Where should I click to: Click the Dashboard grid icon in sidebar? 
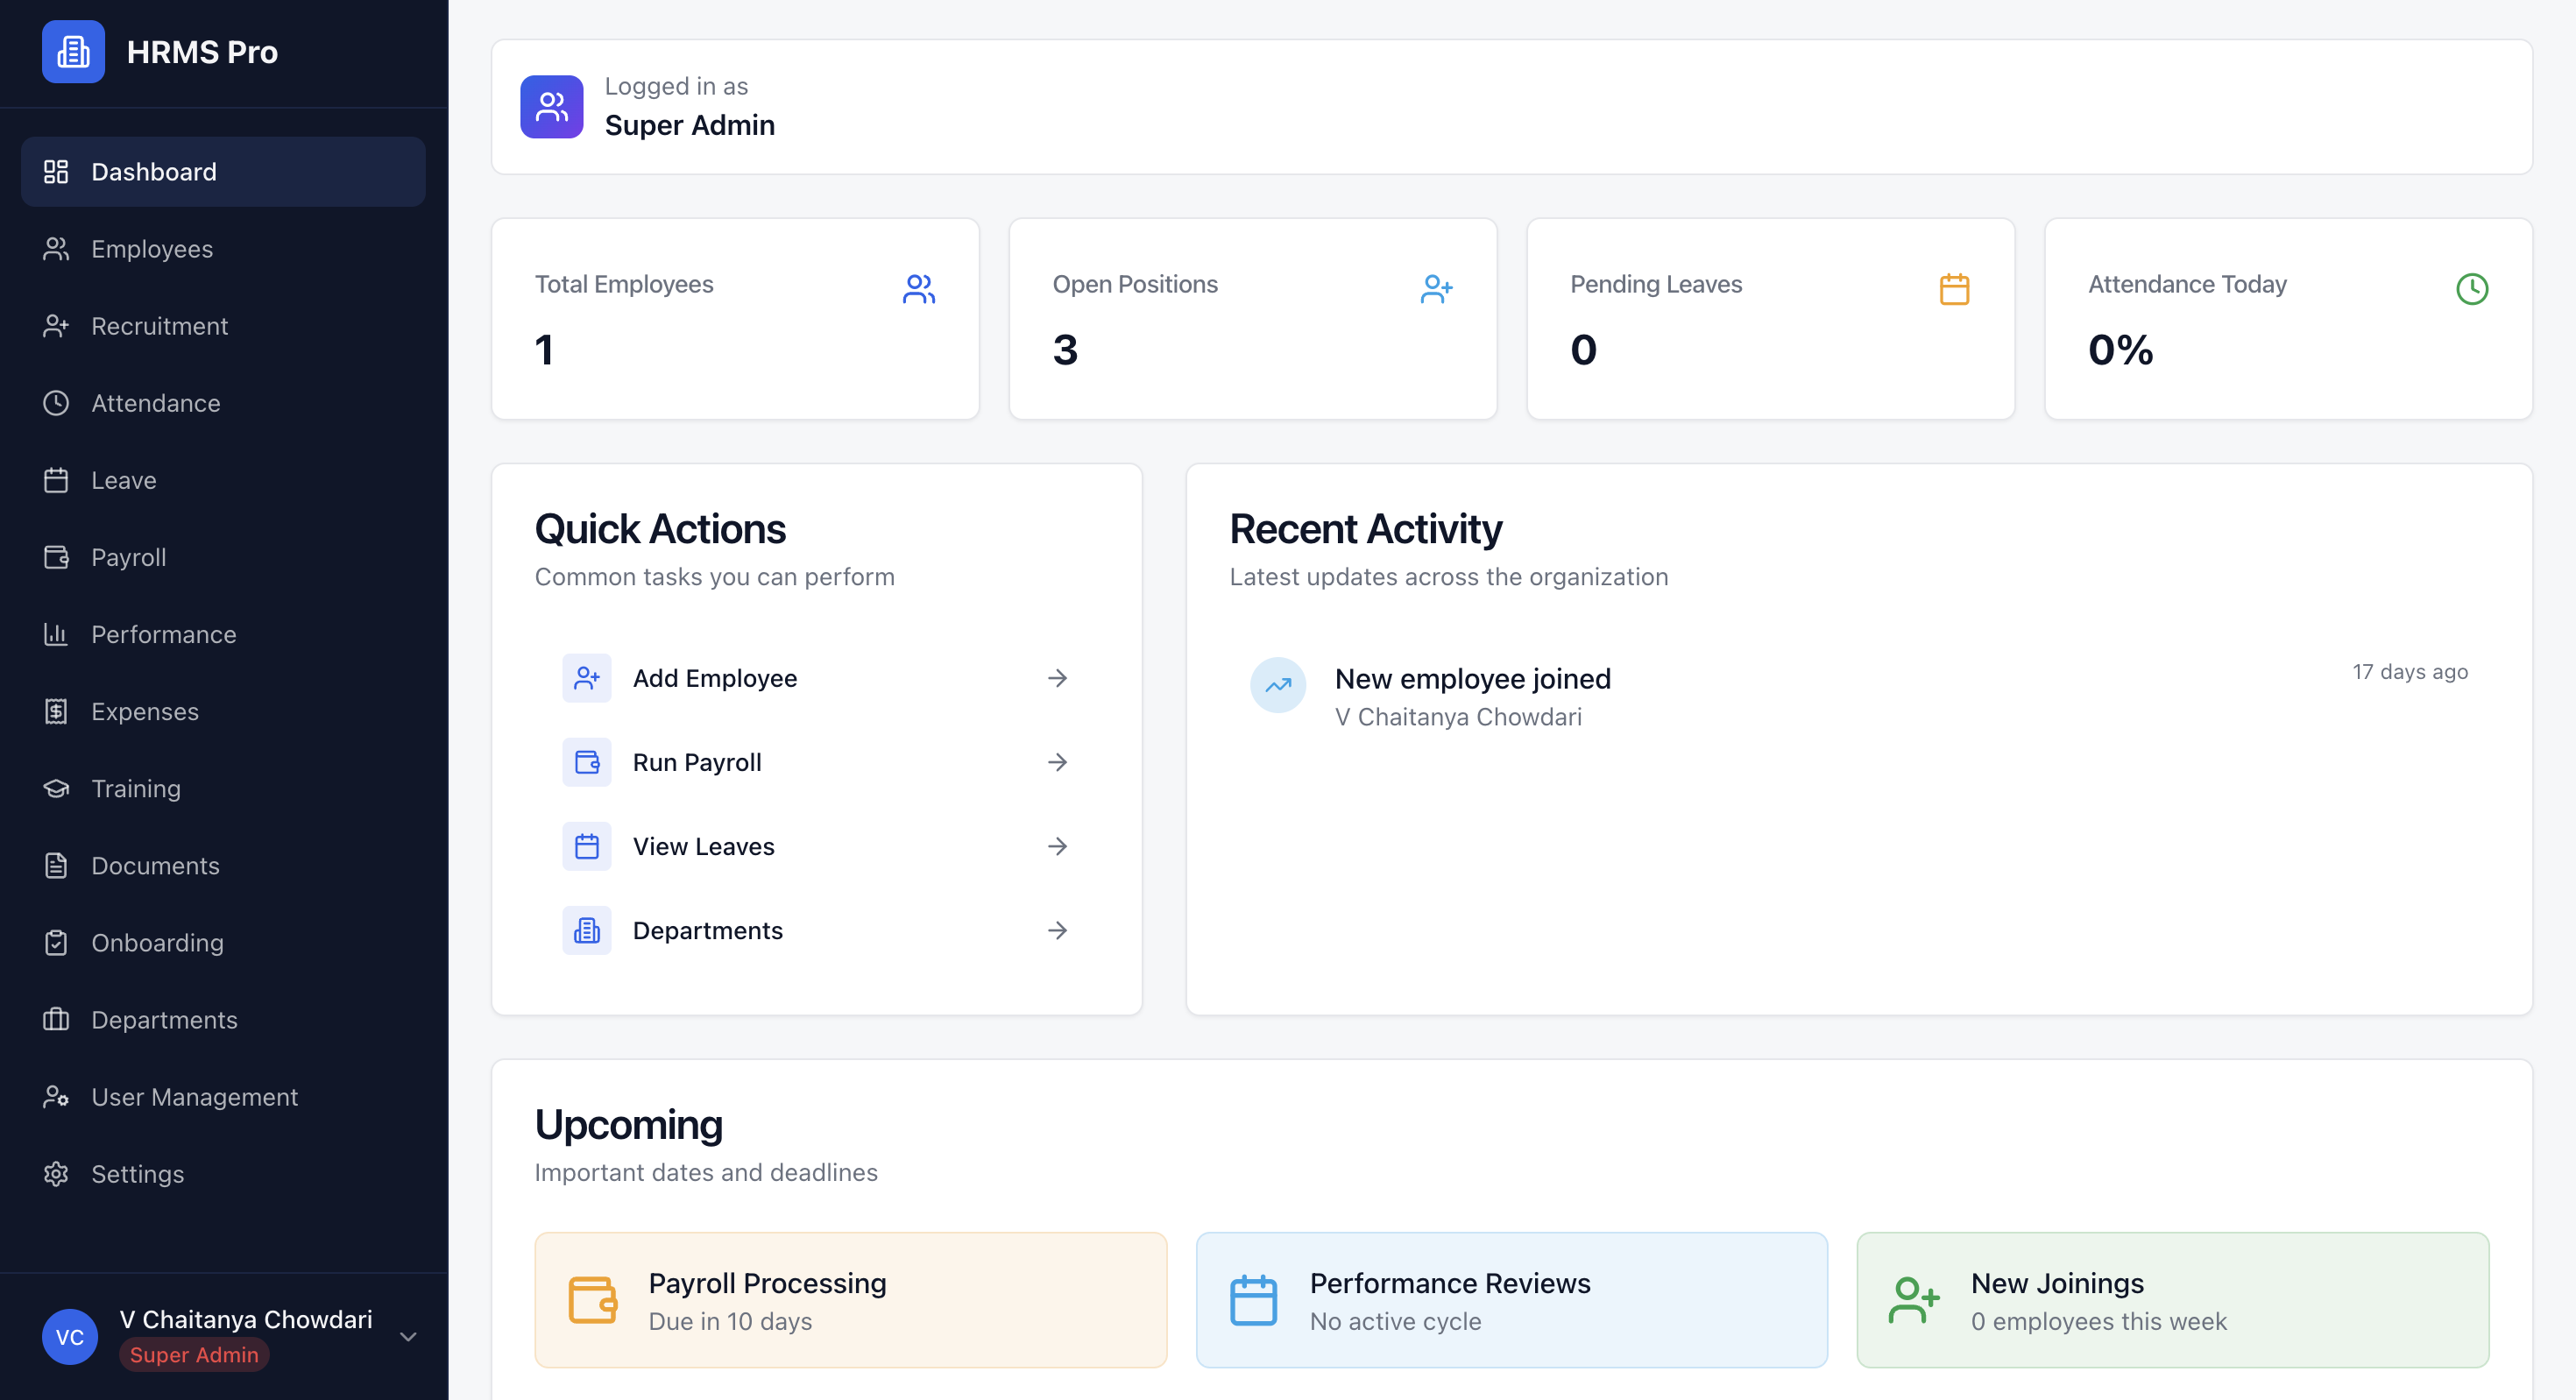[56, 172]
